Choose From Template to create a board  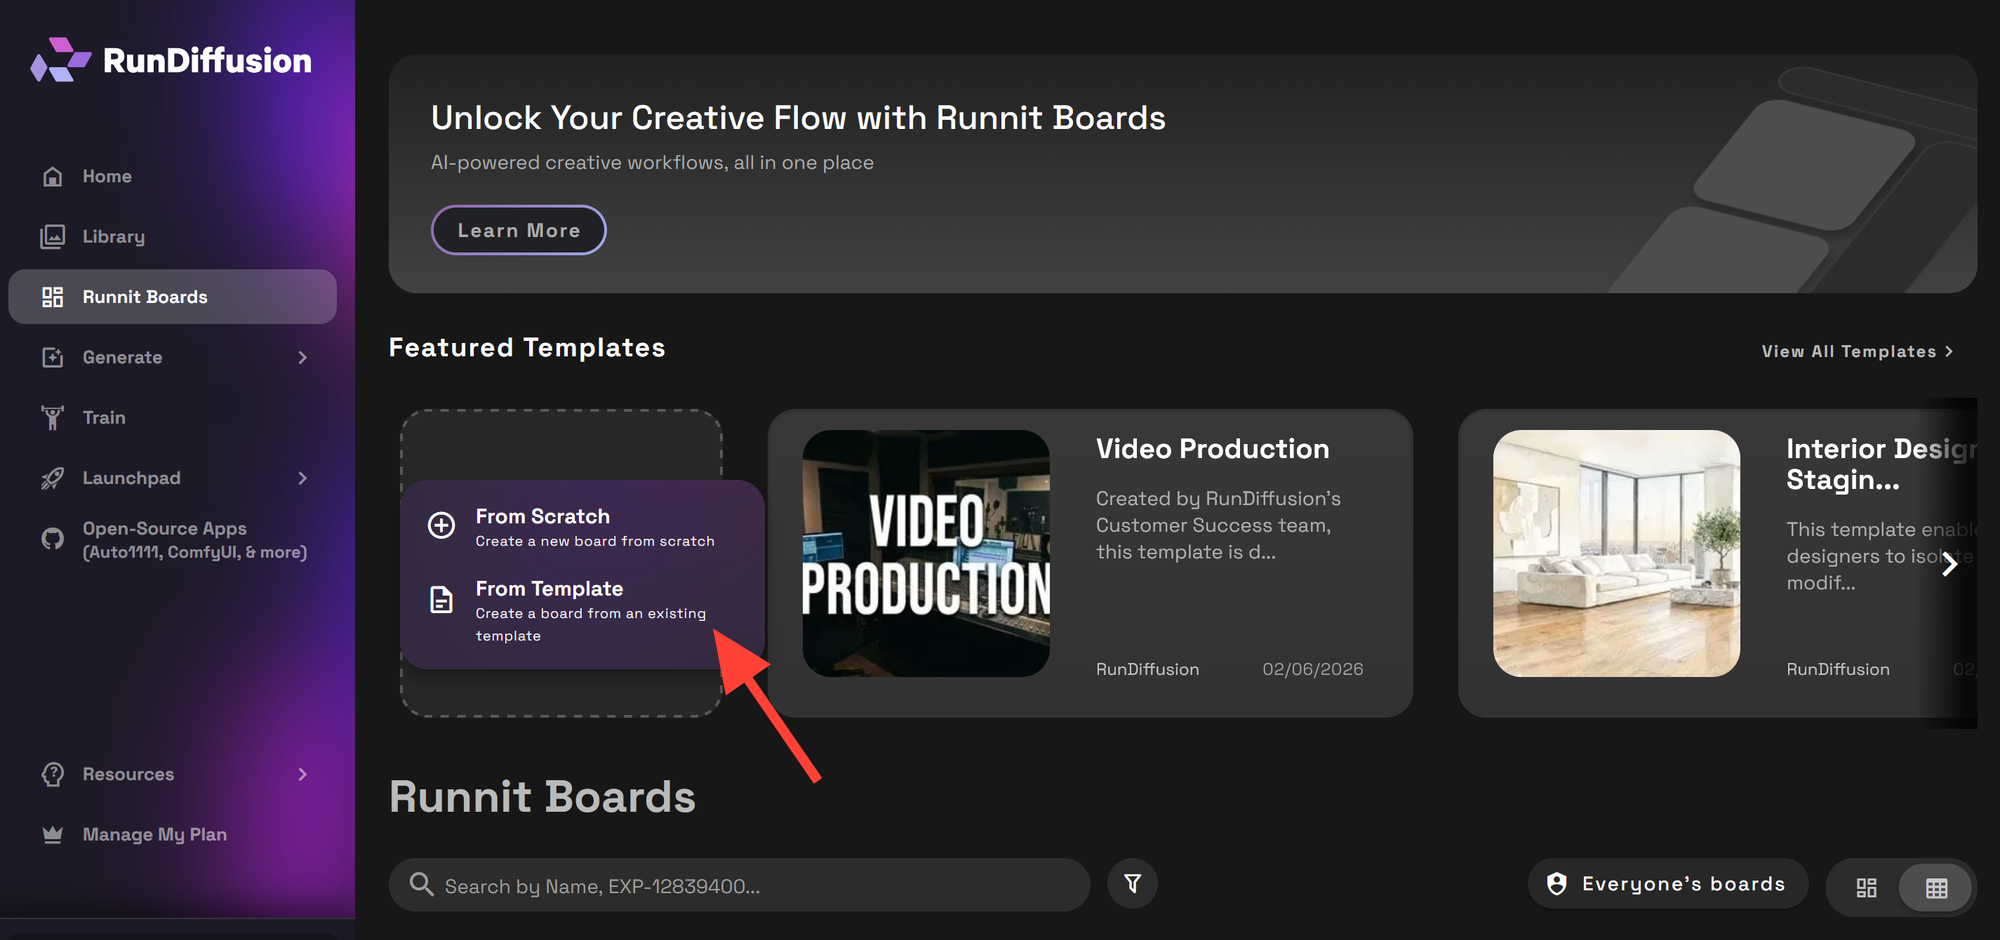point(582,611)
